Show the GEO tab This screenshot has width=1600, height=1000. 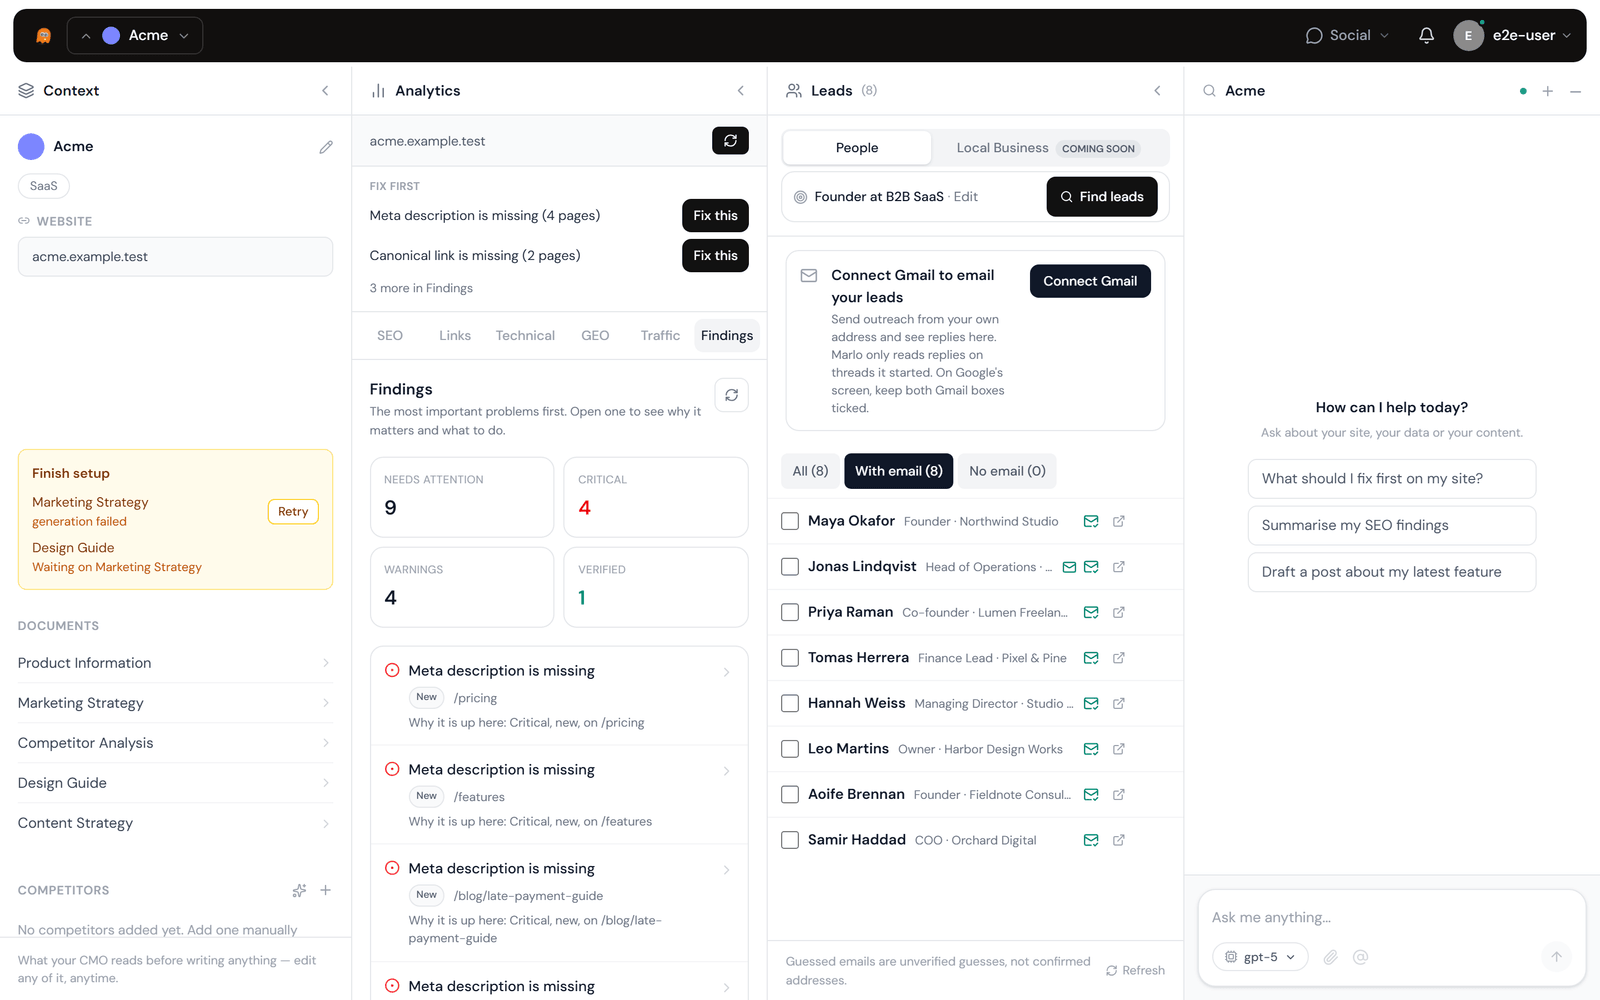pos(595,336)
